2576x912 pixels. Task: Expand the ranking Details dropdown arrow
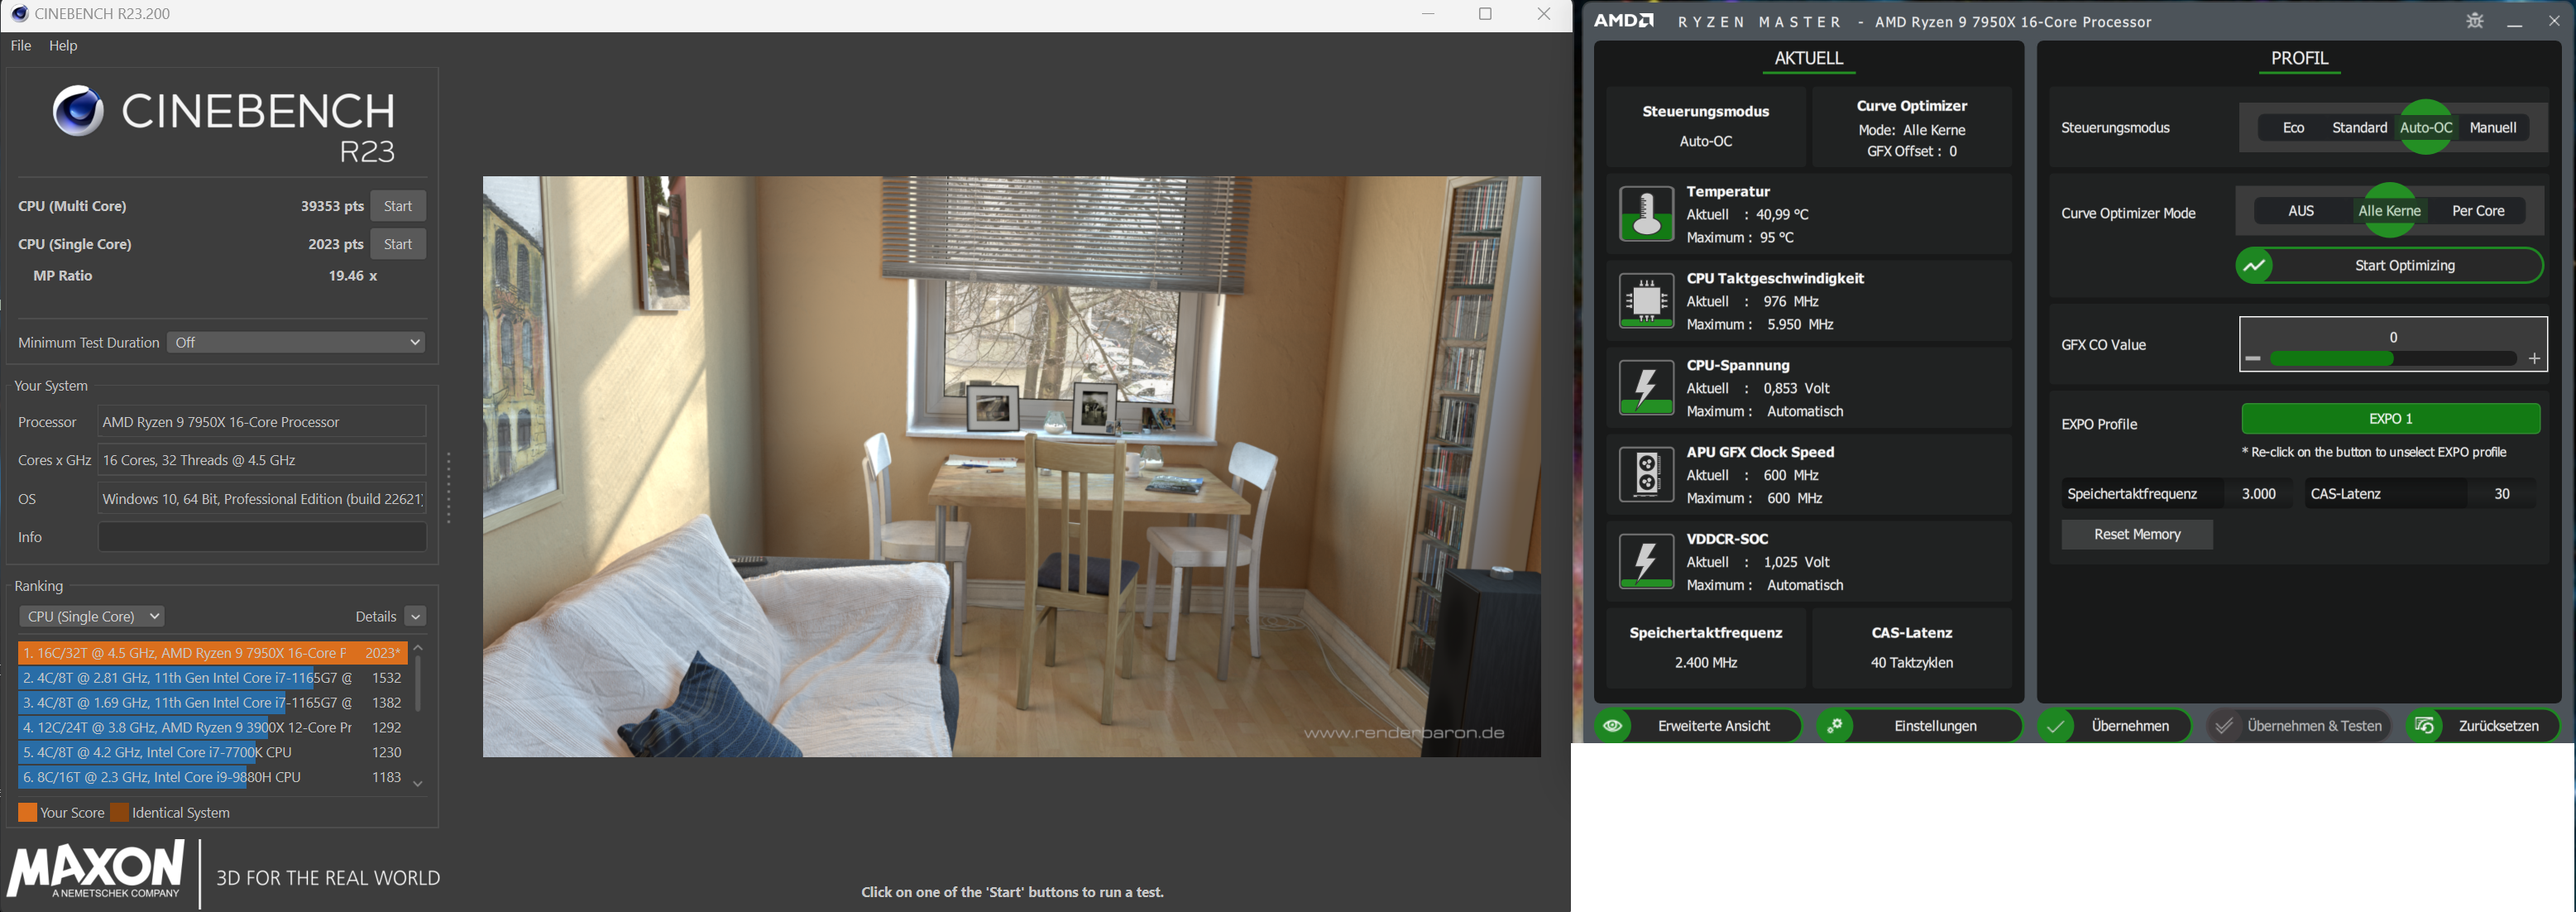[x=416, y=617]
